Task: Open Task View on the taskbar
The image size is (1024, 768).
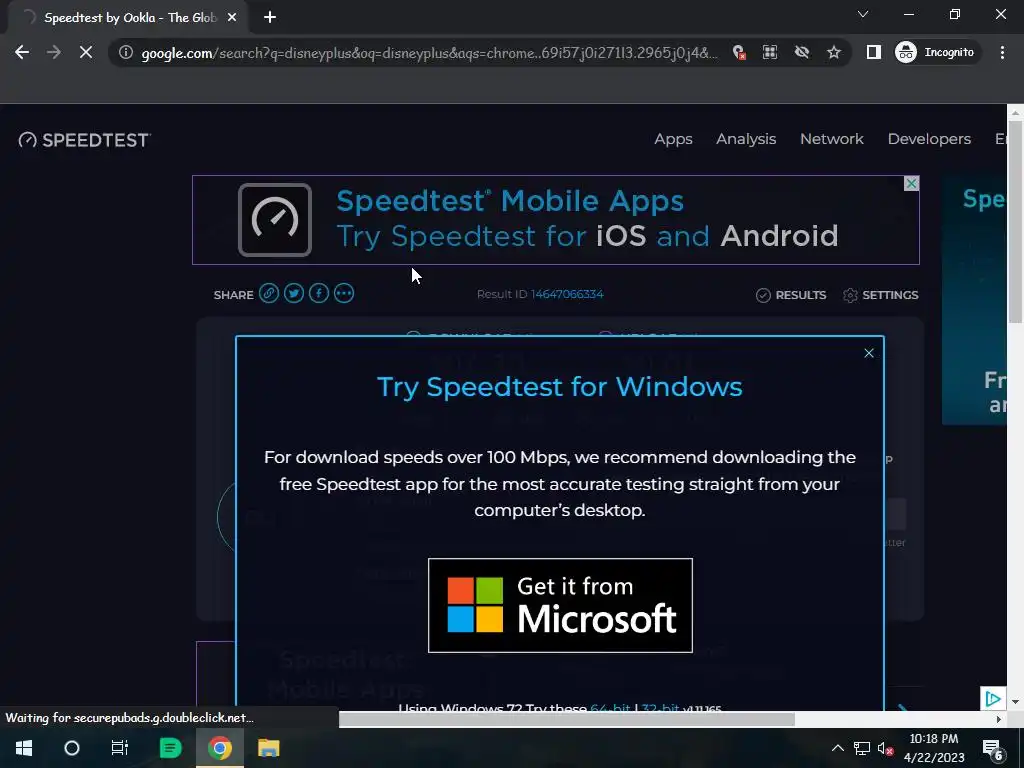Action: point(120,748)
